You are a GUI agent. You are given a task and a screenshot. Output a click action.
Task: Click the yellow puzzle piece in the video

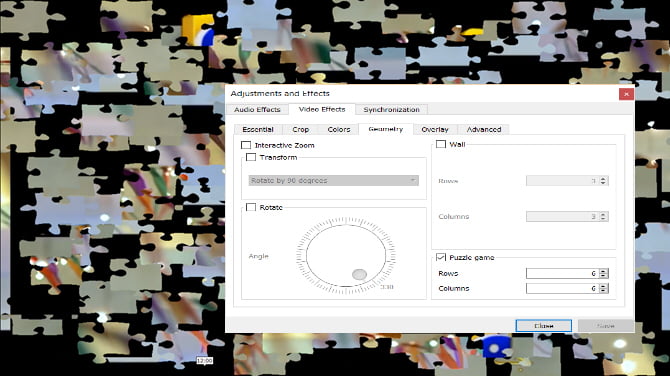[197, 30]
